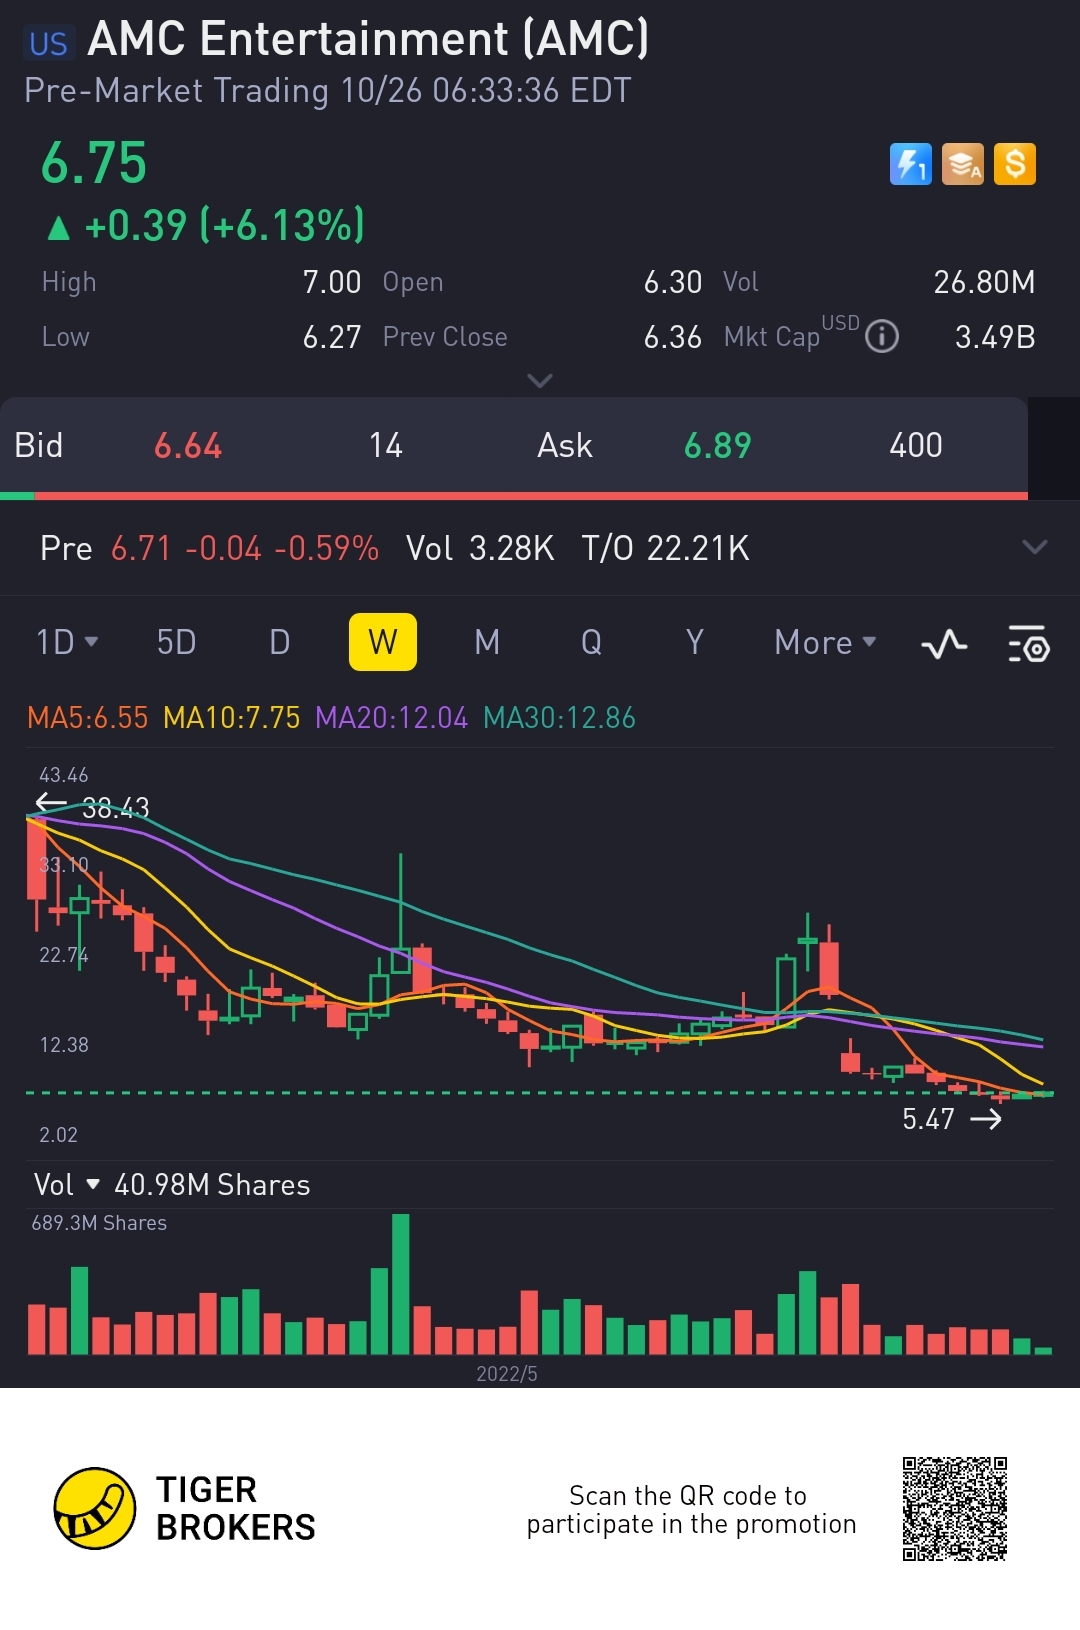
Task: Tap the bid price 6.64
Action: [188, 446]
